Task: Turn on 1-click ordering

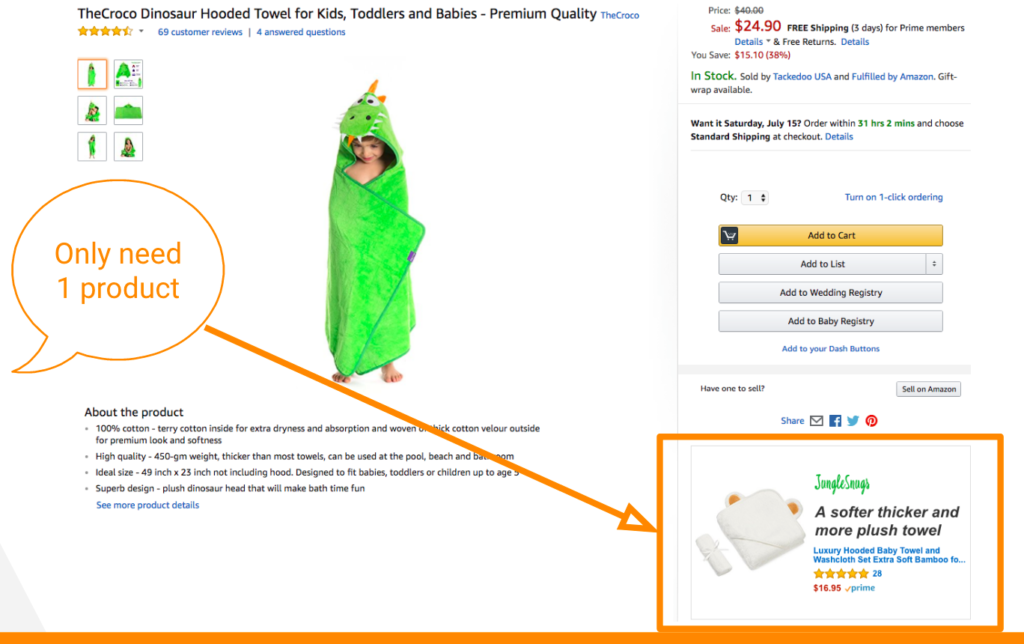Action: pyautogui.click(x=893, y=197)
